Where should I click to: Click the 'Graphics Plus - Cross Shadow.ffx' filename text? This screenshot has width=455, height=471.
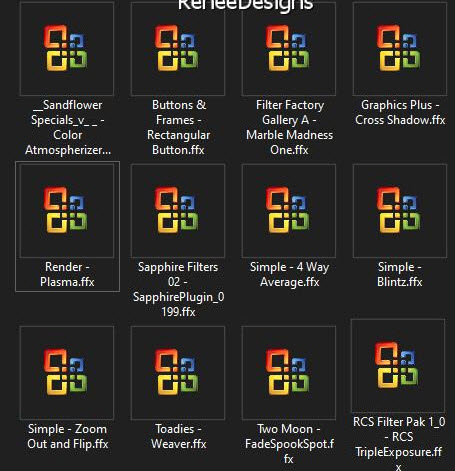coord(400,112)
